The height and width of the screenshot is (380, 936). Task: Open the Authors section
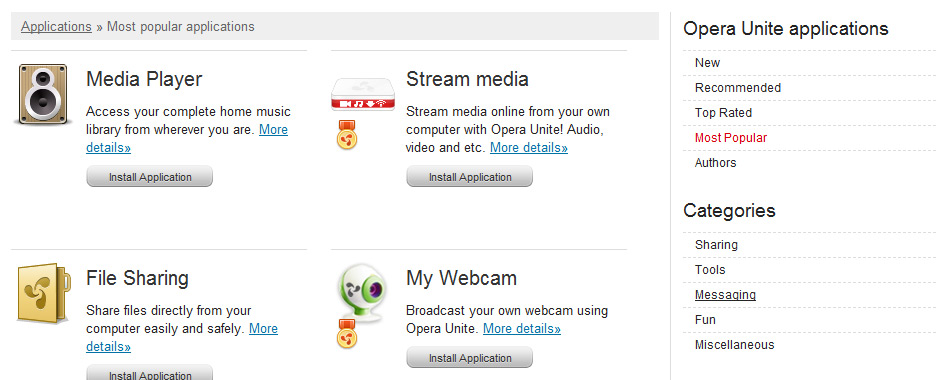pos(716,163)
